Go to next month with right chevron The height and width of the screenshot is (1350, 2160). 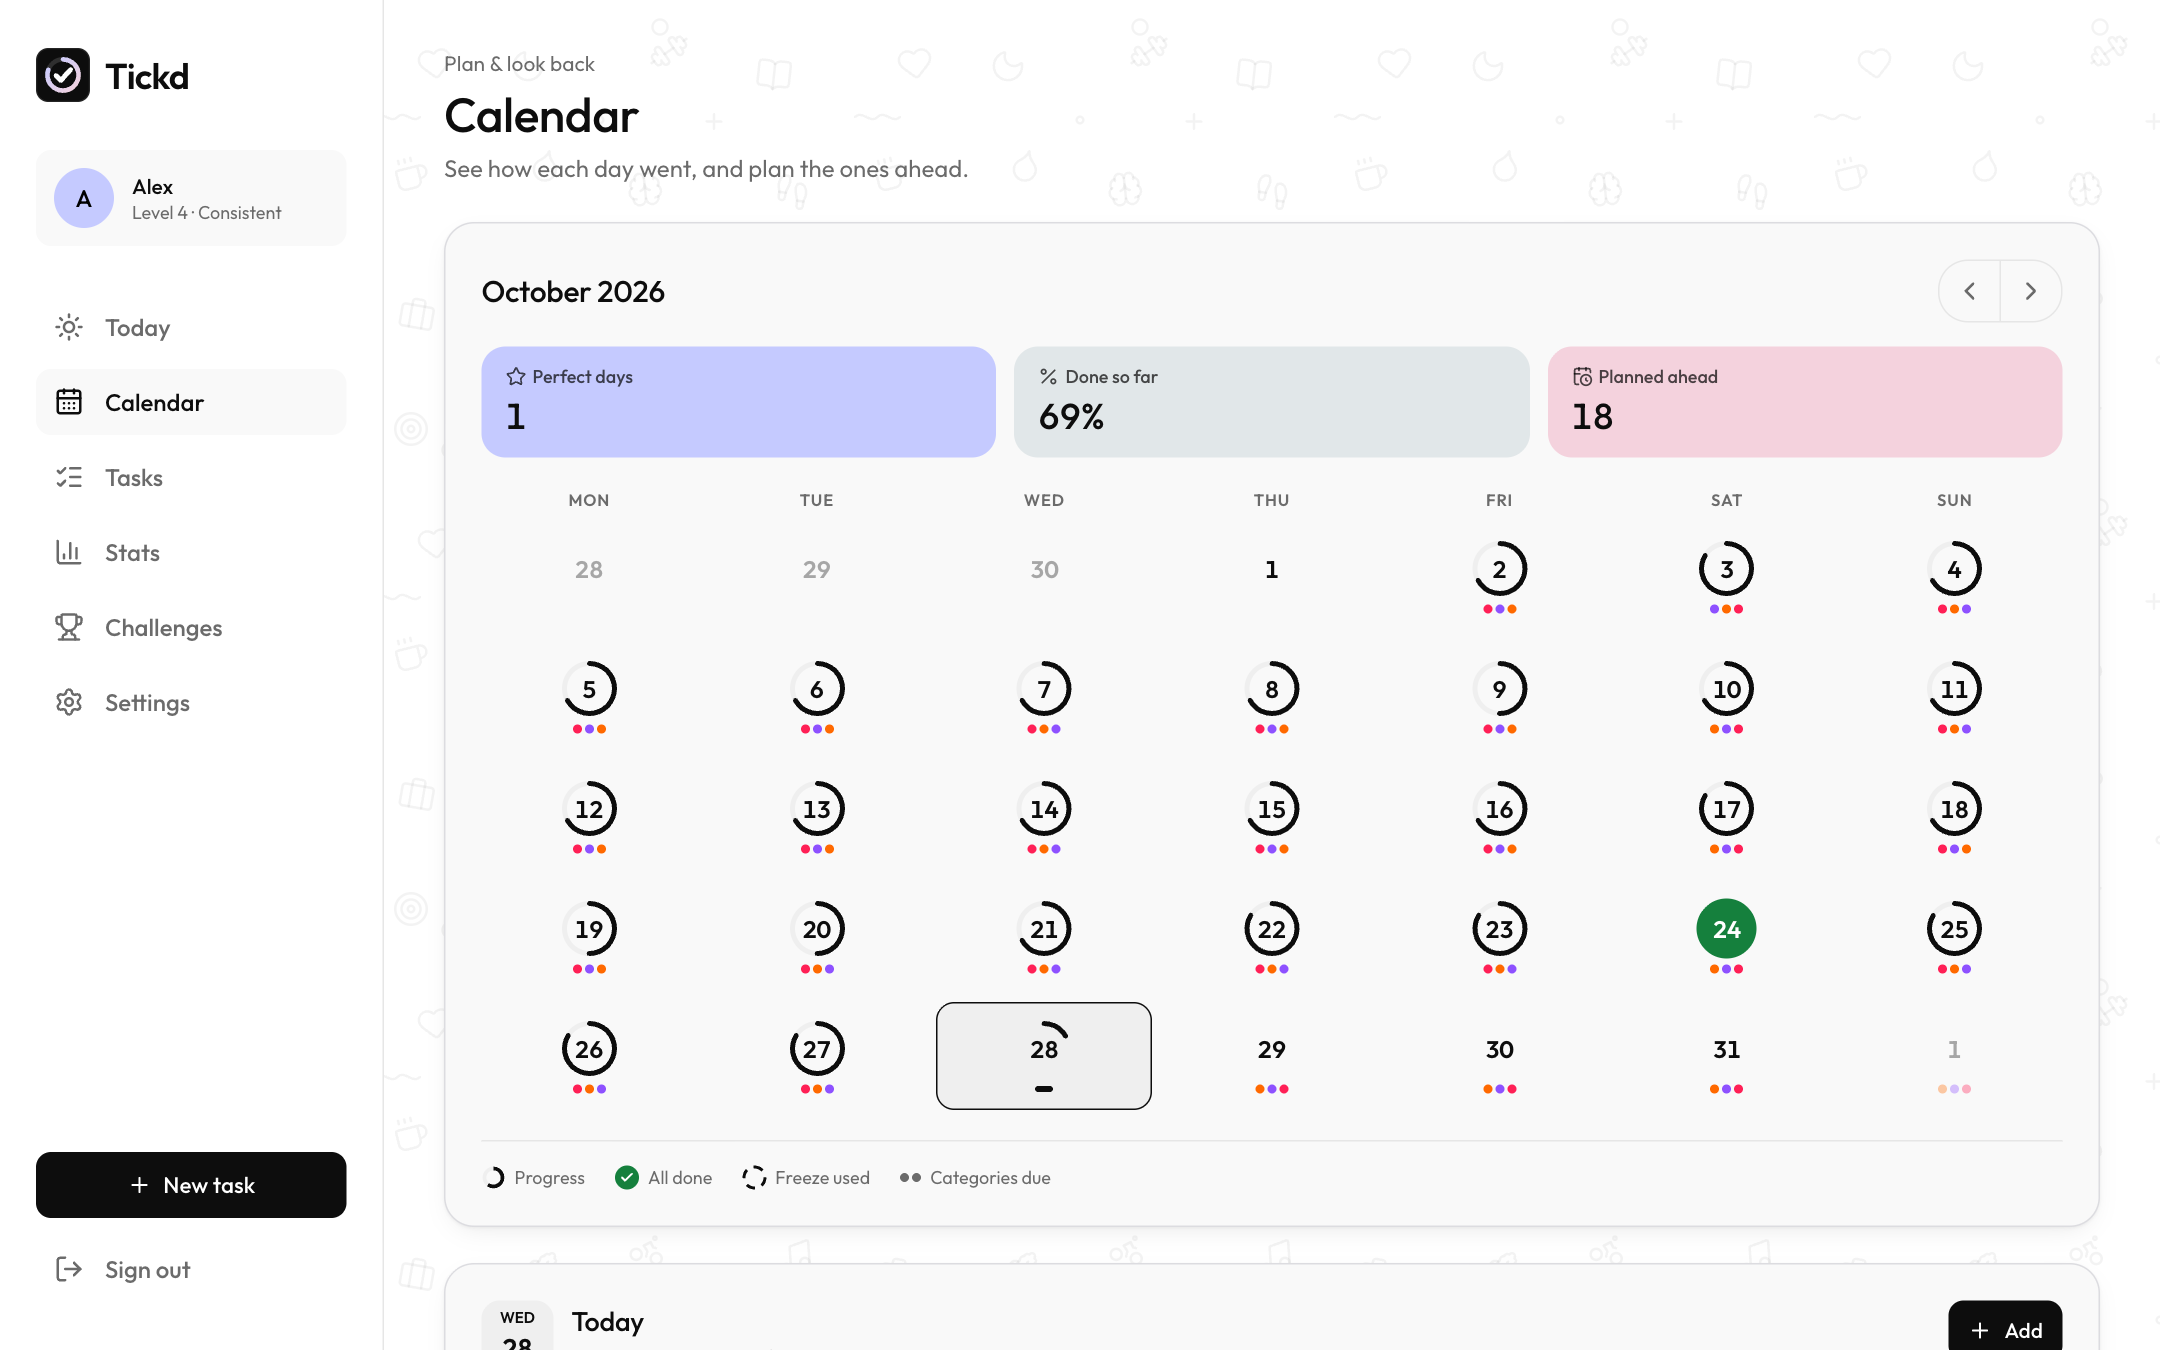pos(2030,291)
